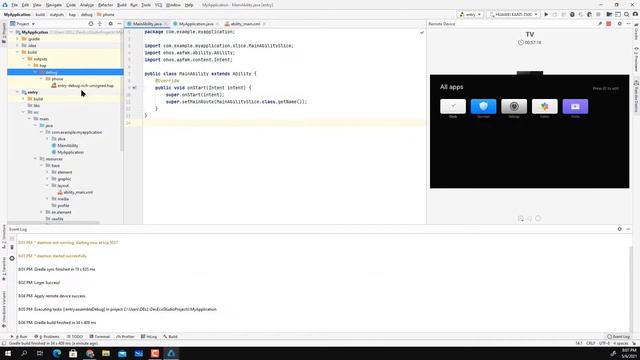Open the Search Everywhere magnifier icon

[x=627, y=14]
